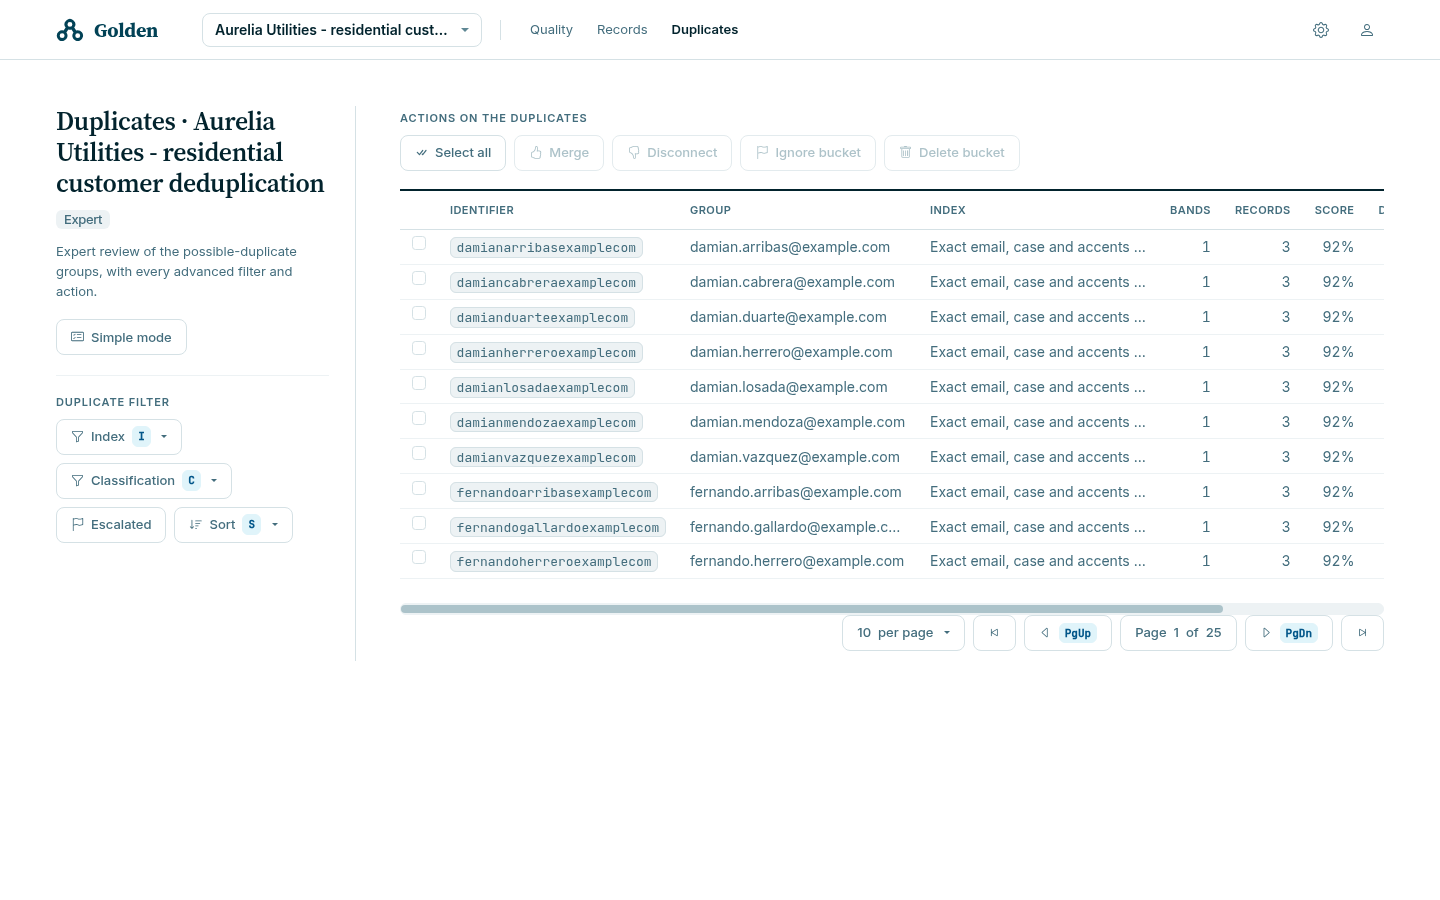Tick the fernandoherreroexamplecom row checkbox
The height and width of the screenshot is (900, 1440).
(419, 557)
